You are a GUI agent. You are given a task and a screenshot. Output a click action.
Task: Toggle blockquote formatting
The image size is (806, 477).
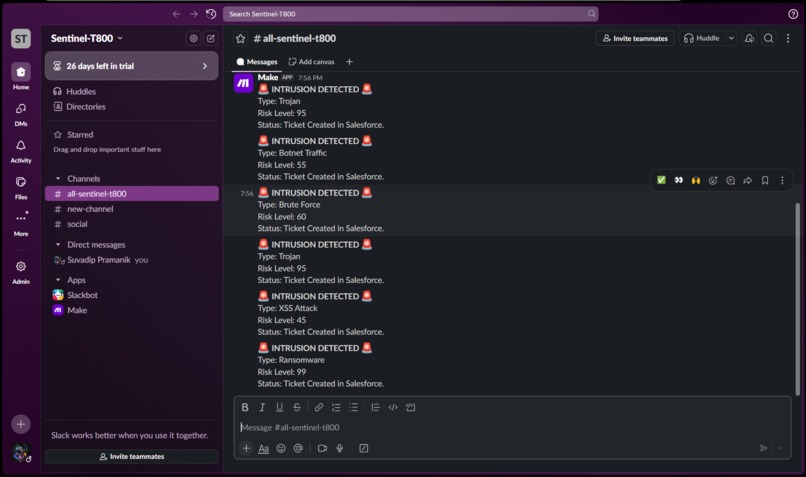coord(375,407)
